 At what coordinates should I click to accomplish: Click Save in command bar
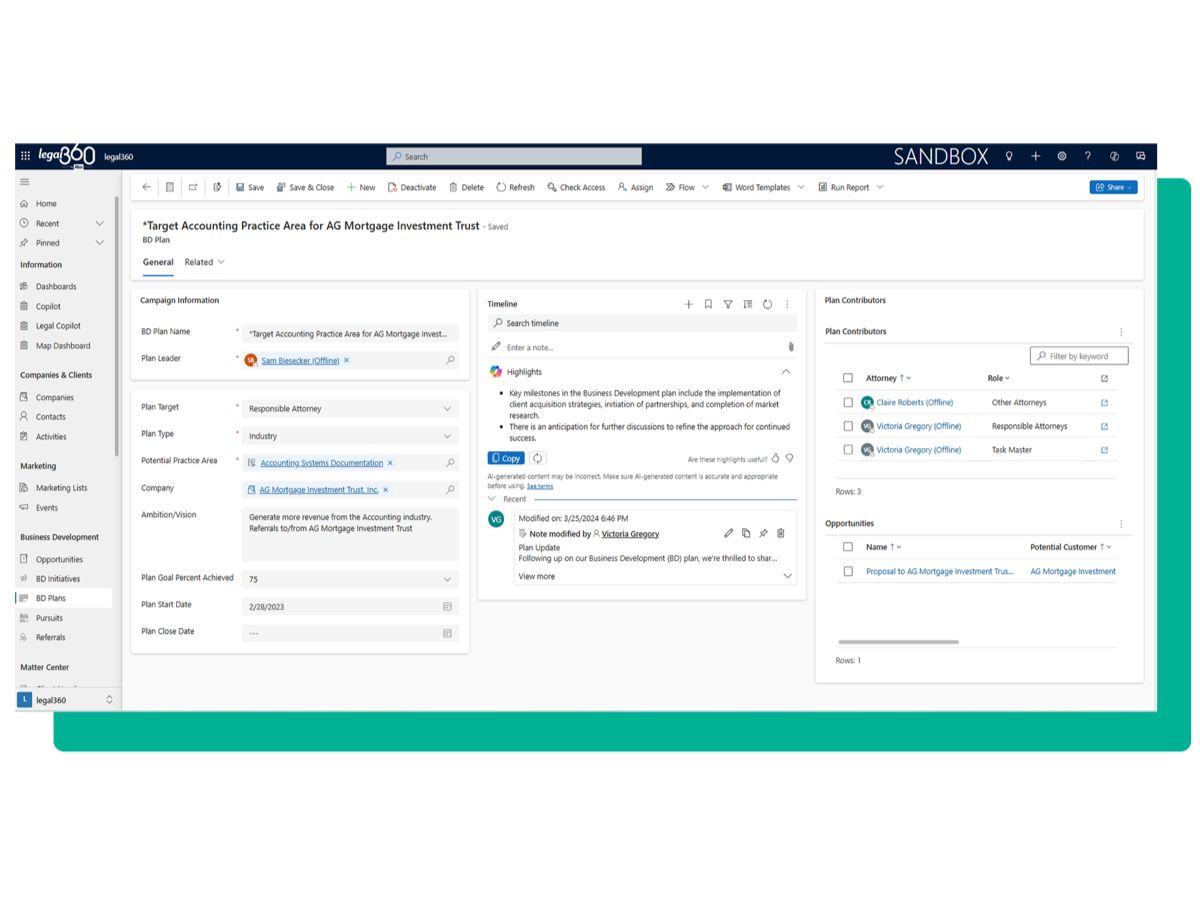coord(250,187)
